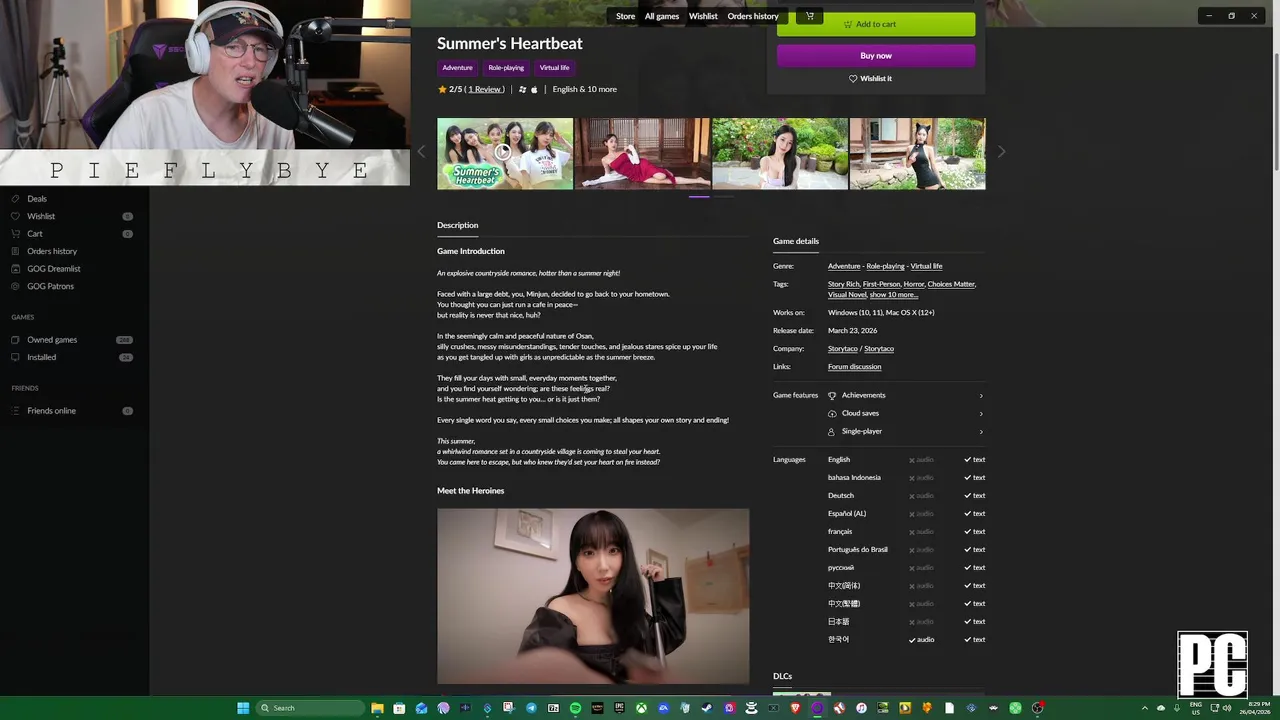Click the Cloud saves icon
Viewport: 1280px width, 720px height.
[x=832, y=413]
